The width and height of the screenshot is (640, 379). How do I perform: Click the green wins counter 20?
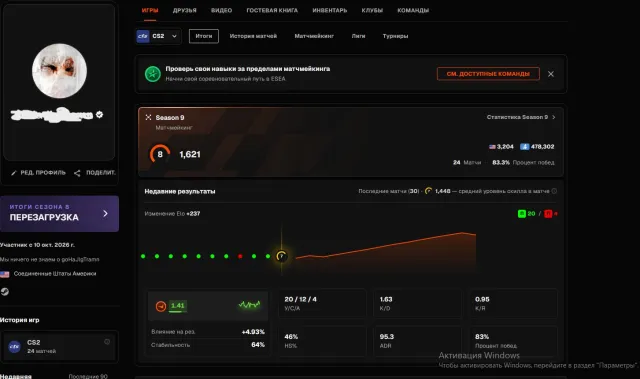pos(527,214)
